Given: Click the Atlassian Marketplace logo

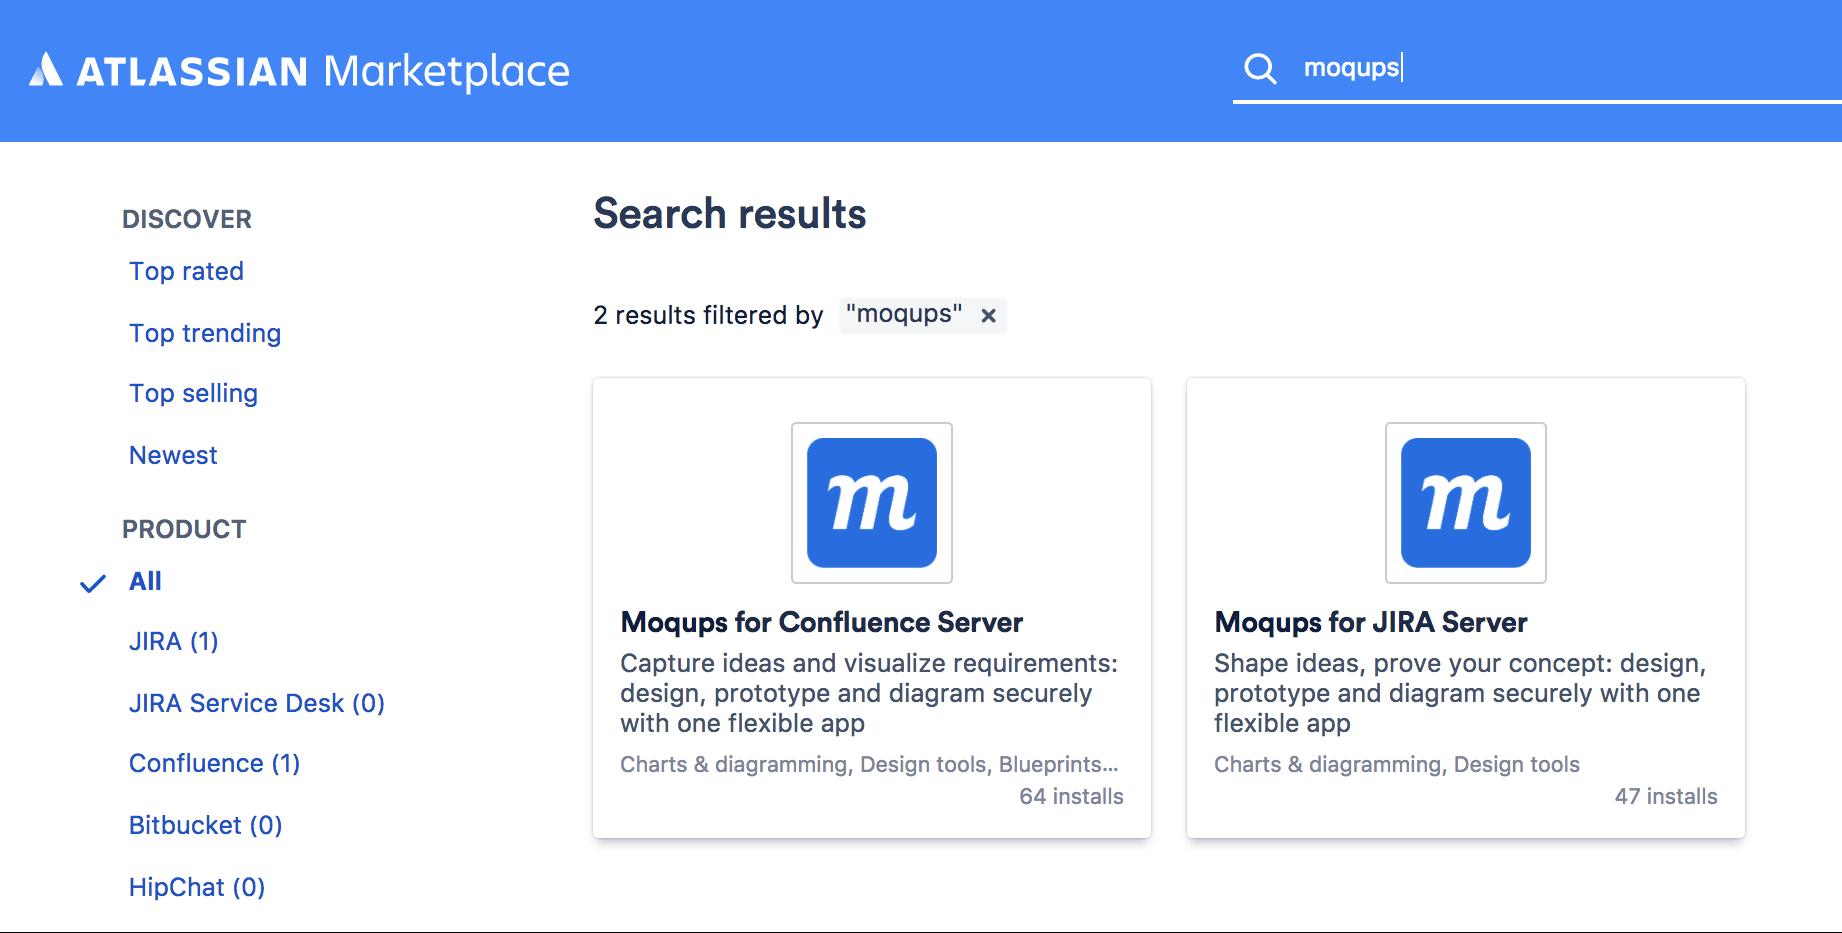Looking at the screenshot, I should [x=300, y=70].
